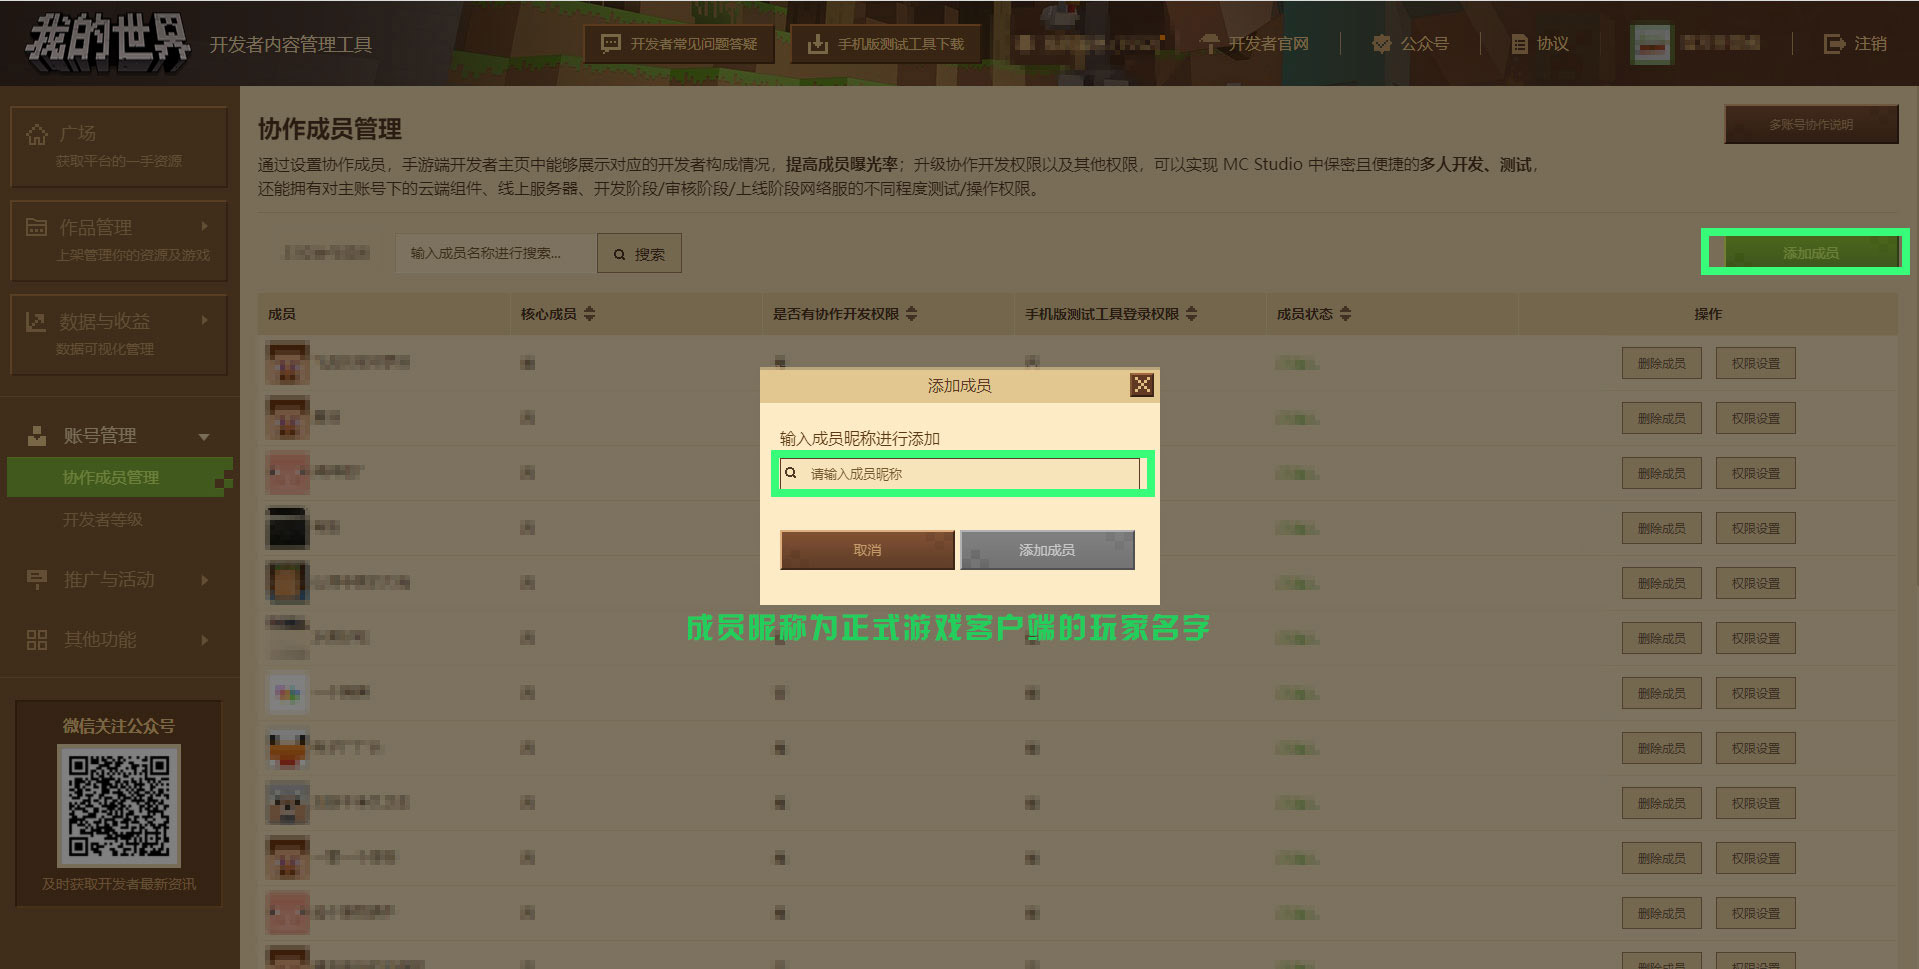
Task: Open 开发者等级 menu item
Action: [103, 520]
